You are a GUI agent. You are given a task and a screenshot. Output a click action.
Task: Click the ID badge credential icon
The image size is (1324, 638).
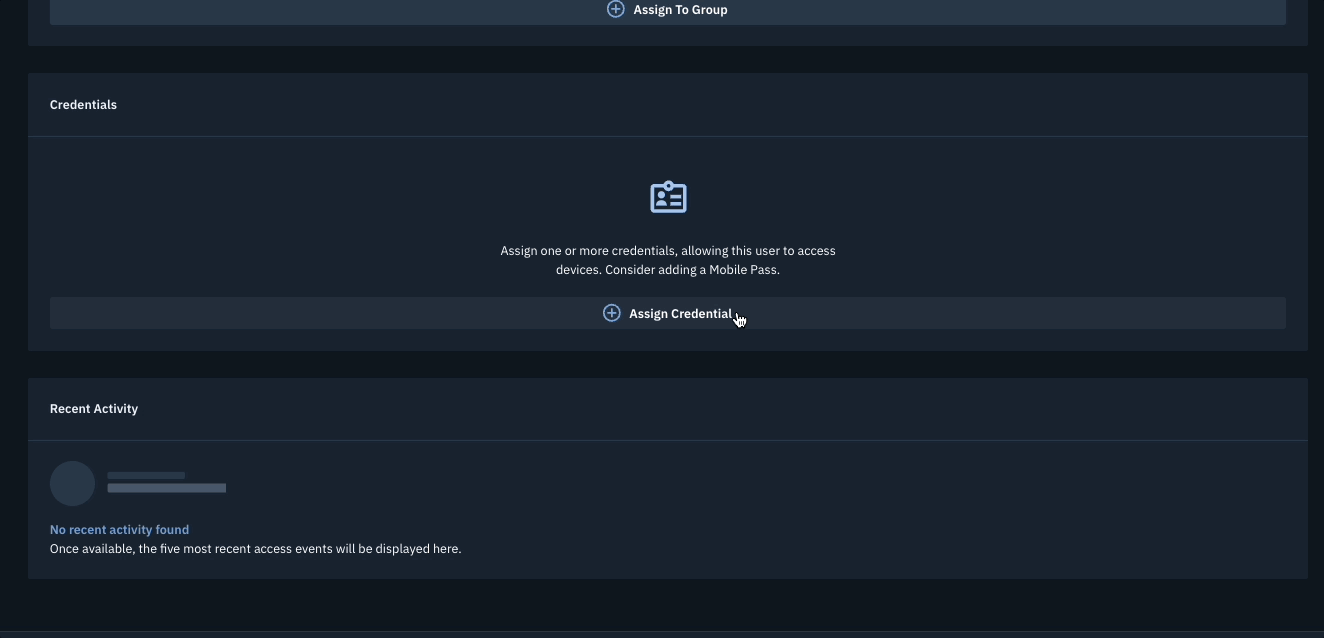668,197
